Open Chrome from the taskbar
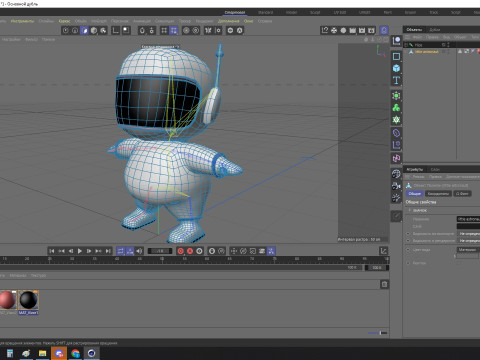This screenshot has height=360, width=480. click(x=75, y=353)
